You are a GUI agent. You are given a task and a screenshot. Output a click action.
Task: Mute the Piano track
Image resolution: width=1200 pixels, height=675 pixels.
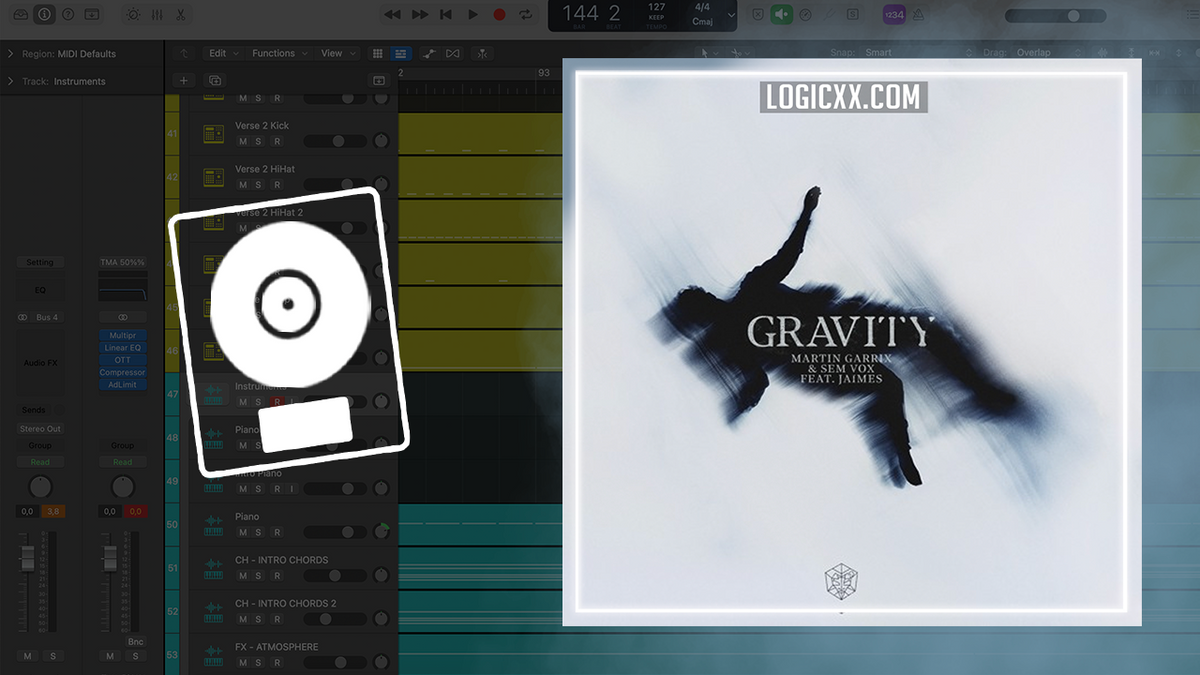pyautogui.click(x=242, y=532)
